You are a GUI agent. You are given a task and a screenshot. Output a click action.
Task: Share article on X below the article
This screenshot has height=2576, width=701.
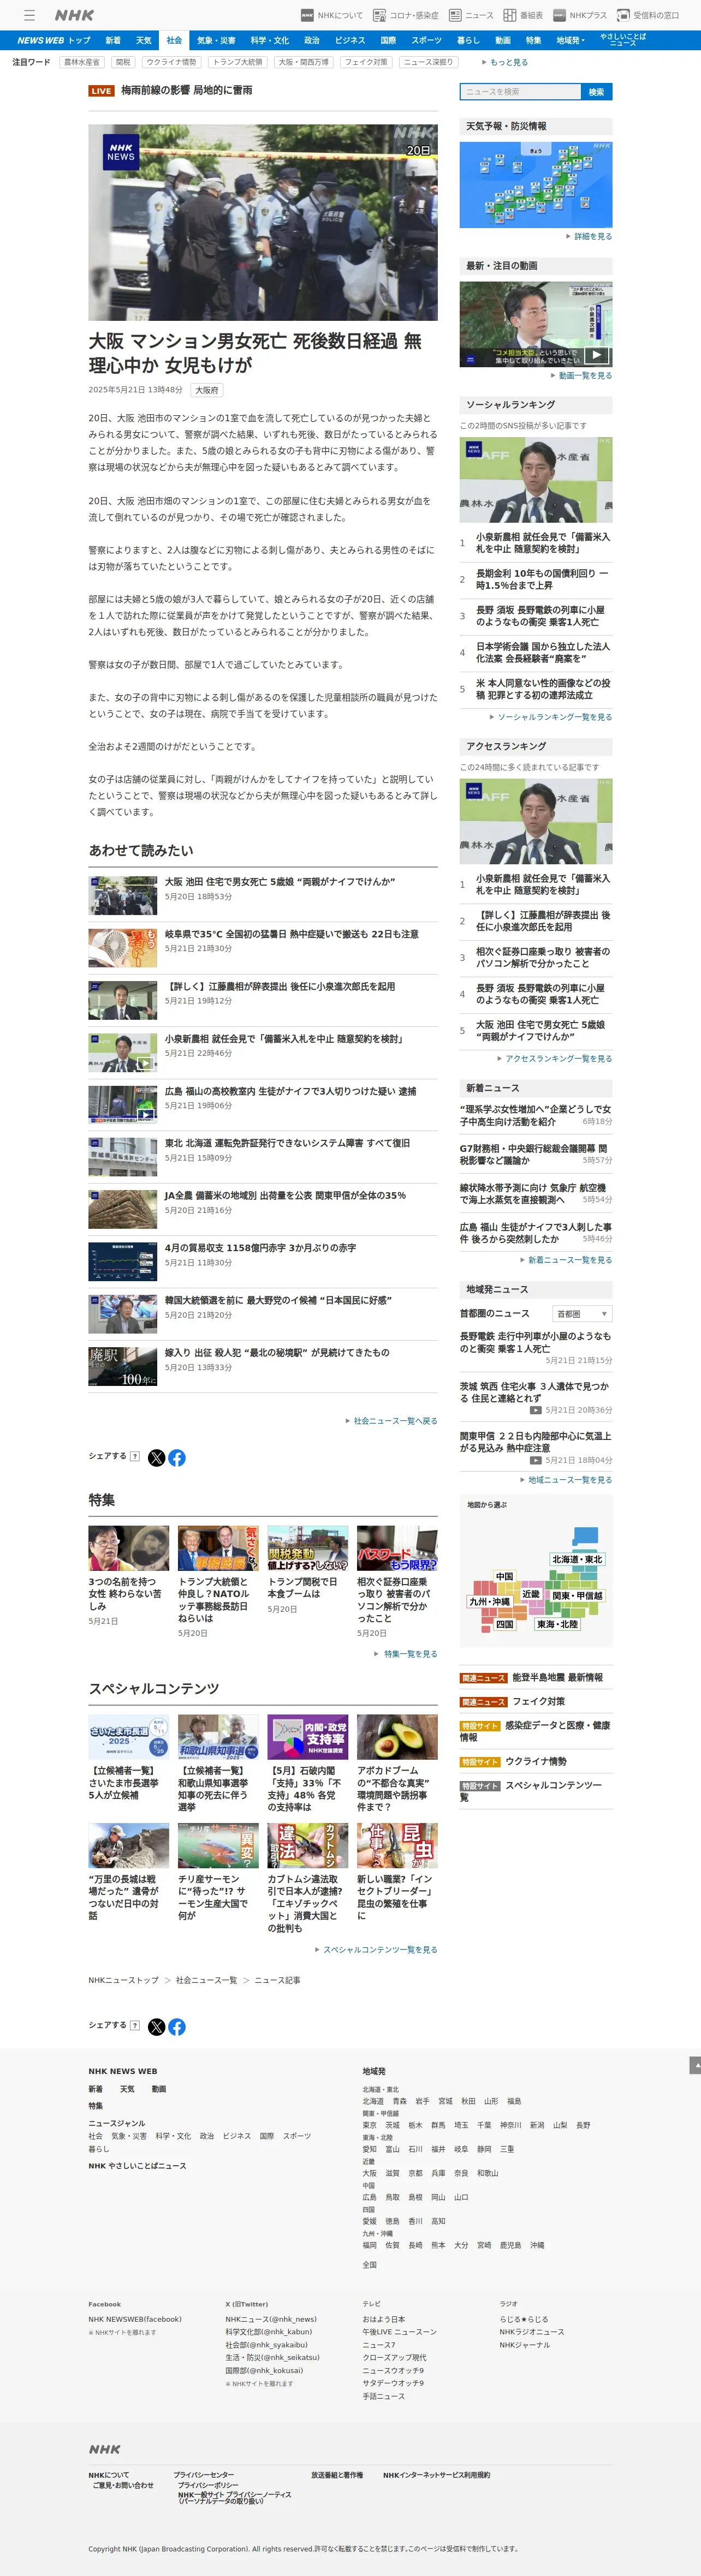point(156,1458)
